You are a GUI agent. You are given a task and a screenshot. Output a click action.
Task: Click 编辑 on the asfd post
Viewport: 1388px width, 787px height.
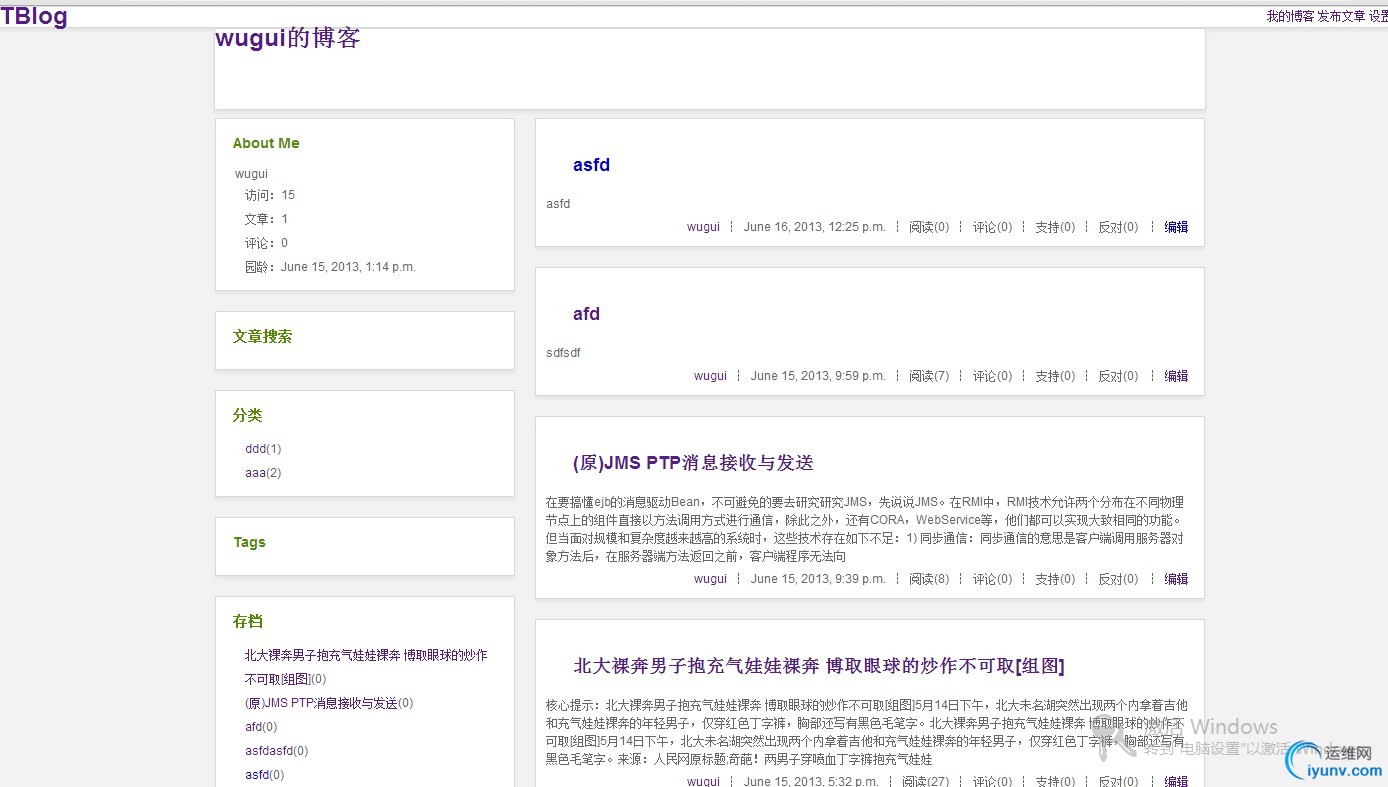[x=1176, y=227]
